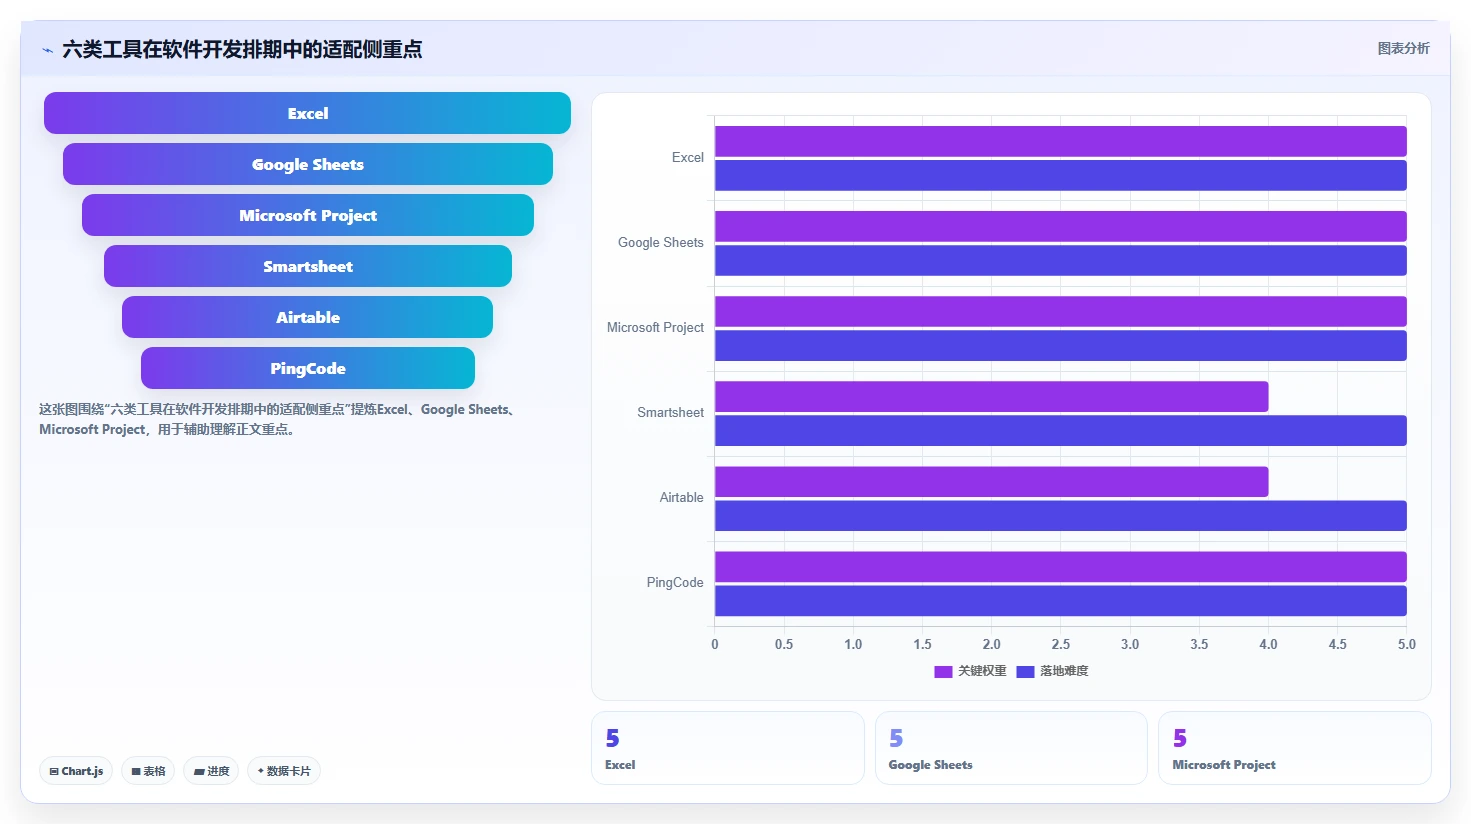Screen dimensions: 1471x824
Task: Click PingCode's blue 落地难度 bar
Action: click(x=1060, y=600)
